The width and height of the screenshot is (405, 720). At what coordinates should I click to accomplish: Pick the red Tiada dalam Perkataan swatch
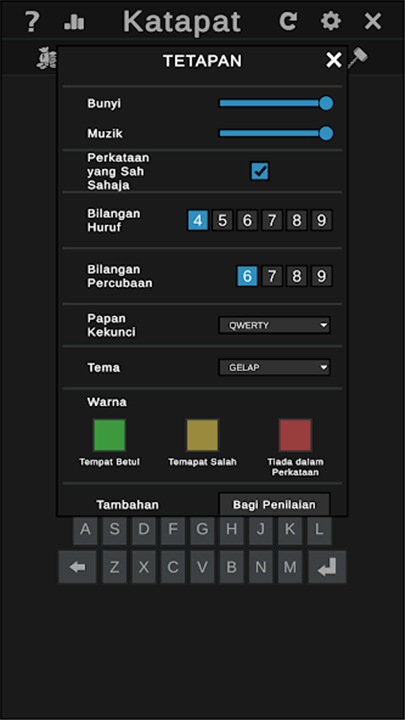coord(295,435)
